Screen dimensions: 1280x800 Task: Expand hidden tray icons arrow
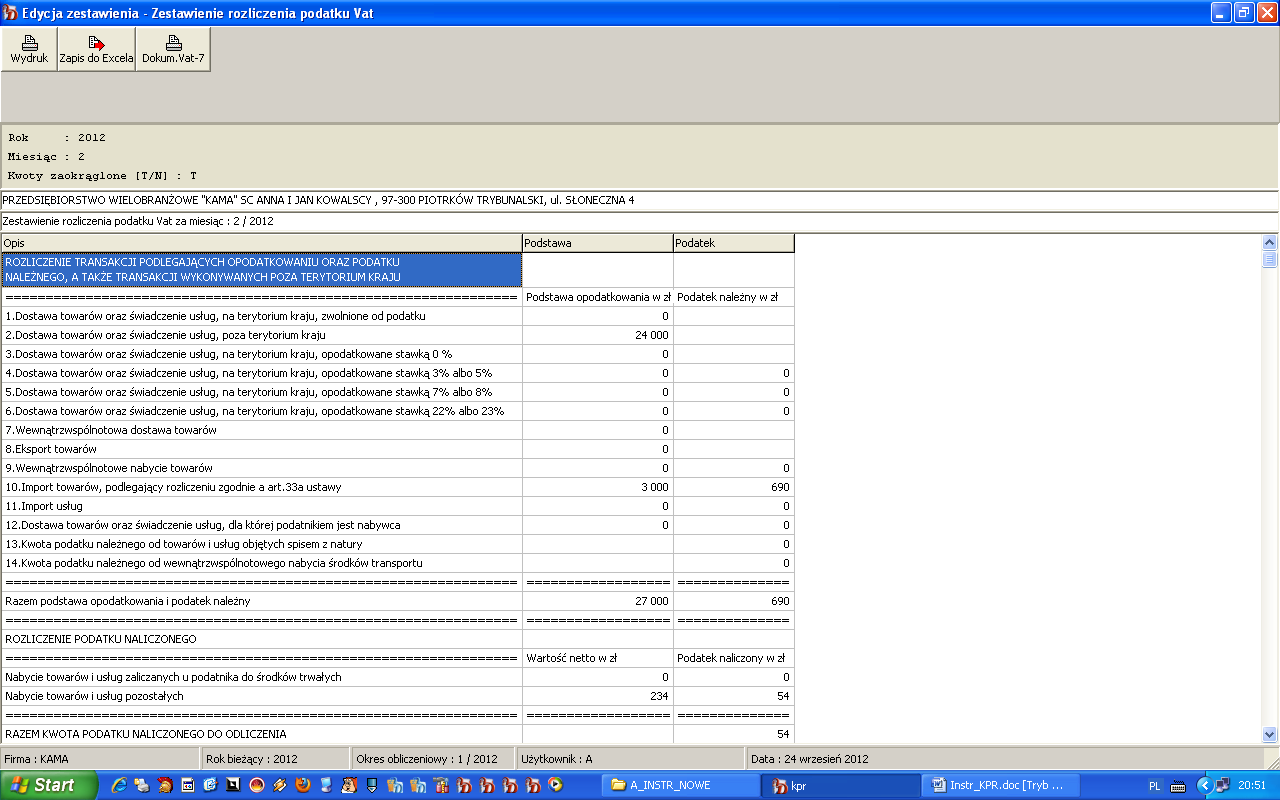click(1205, 786)
